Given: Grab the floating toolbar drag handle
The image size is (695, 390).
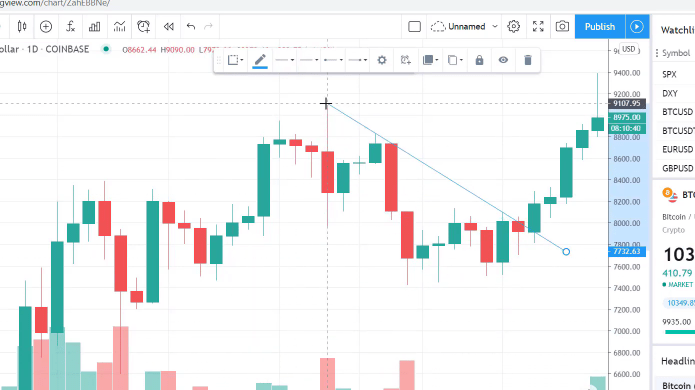Looking at the screenshot, I should point(218,60).
